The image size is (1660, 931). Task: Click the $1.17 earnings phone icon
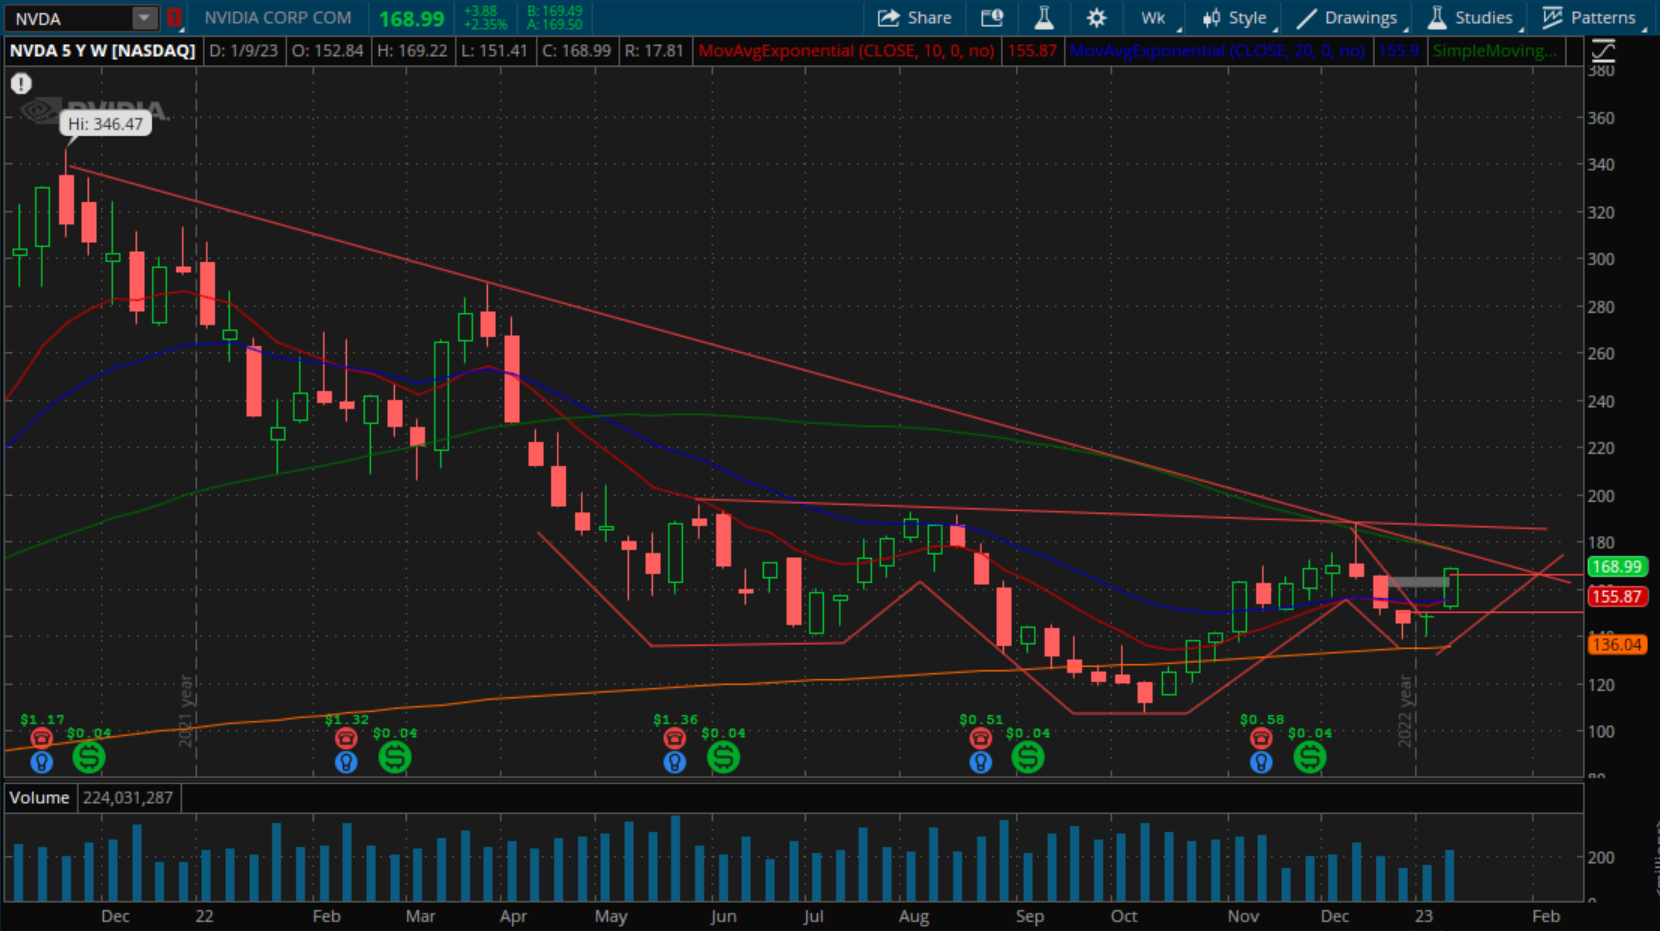(x=41, y=738)
